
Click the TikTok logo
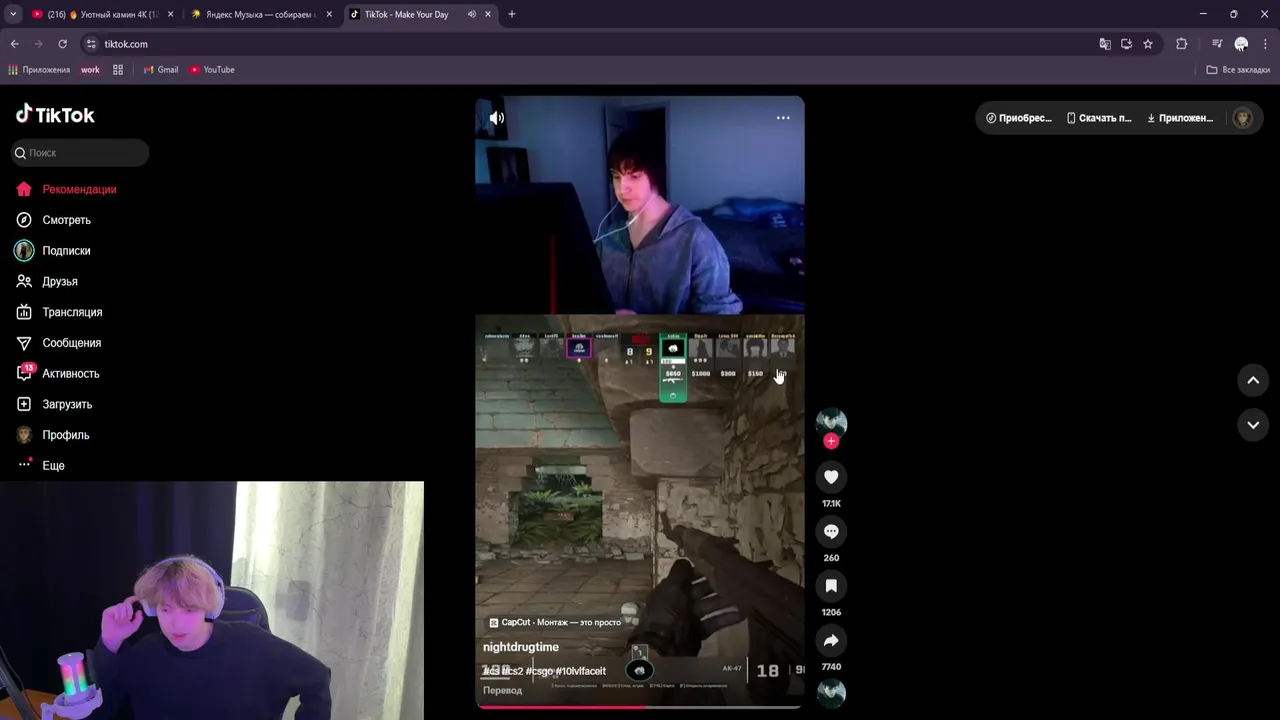click(x=55, y=114)
